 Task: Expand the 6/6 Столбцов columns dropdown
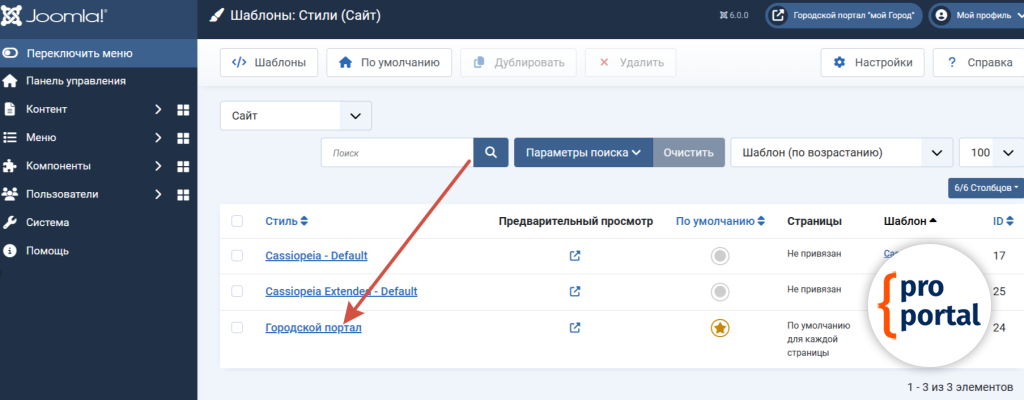coord(986,187)
